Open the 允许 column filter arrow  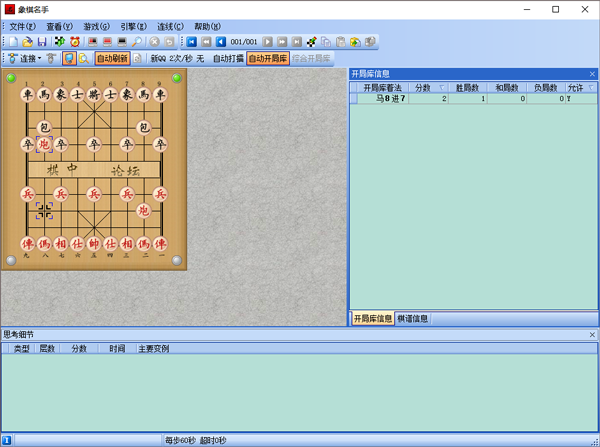tap(591, 88)
